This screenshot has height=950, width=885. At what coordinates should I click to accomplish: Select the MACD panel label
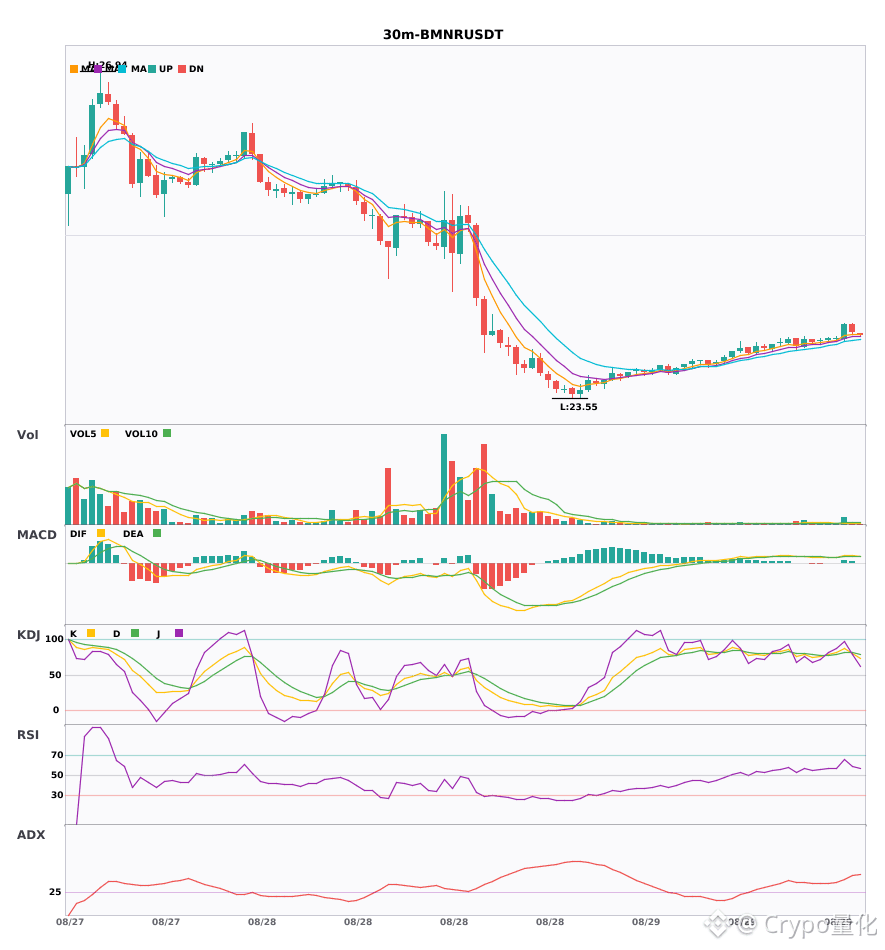[x=36, y=535]
